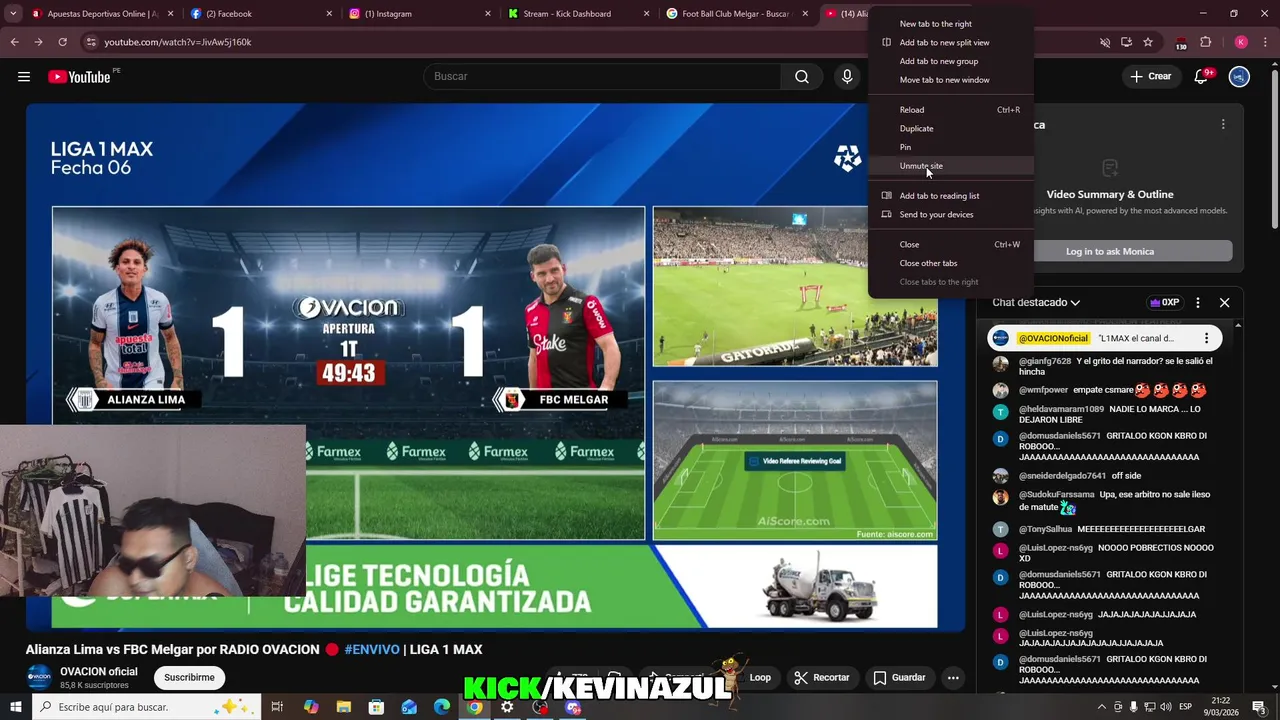Open Microsoft Store from the taskbar
Viewport: 1280px width, 720px height.
tap(376, 707)
